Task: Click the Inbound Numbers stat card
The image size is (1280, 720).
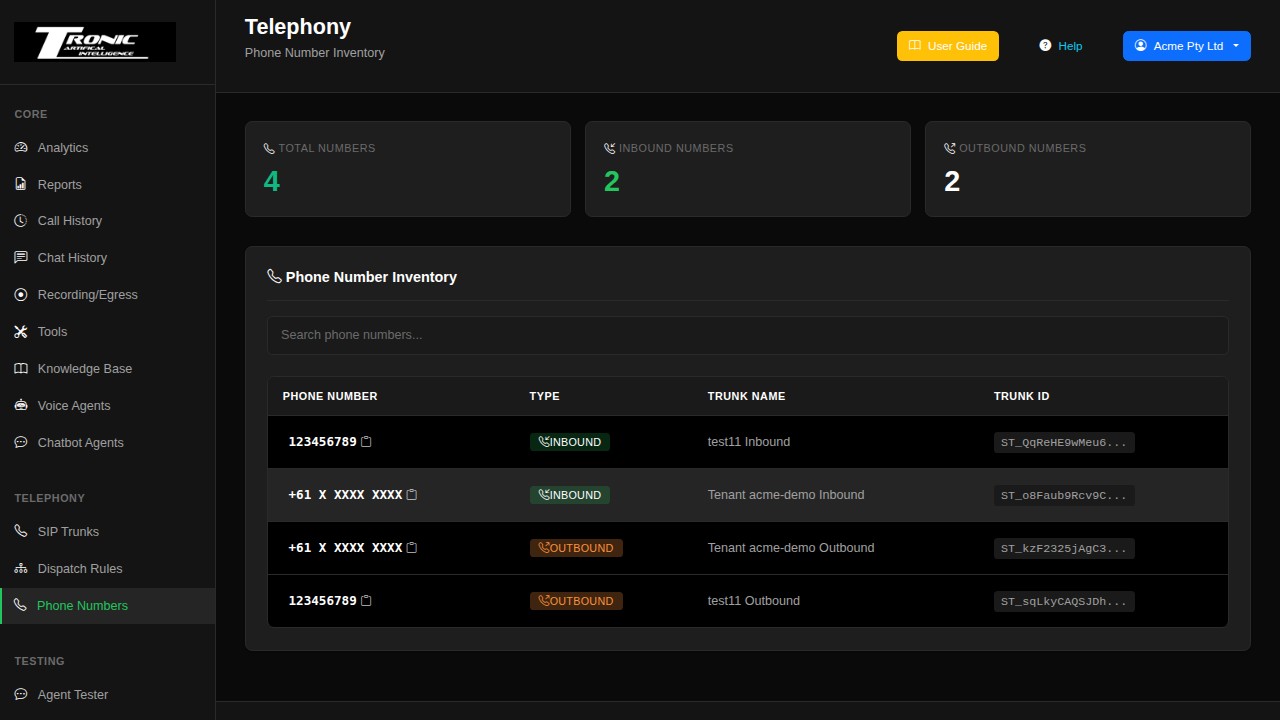Action: [748, 169]
